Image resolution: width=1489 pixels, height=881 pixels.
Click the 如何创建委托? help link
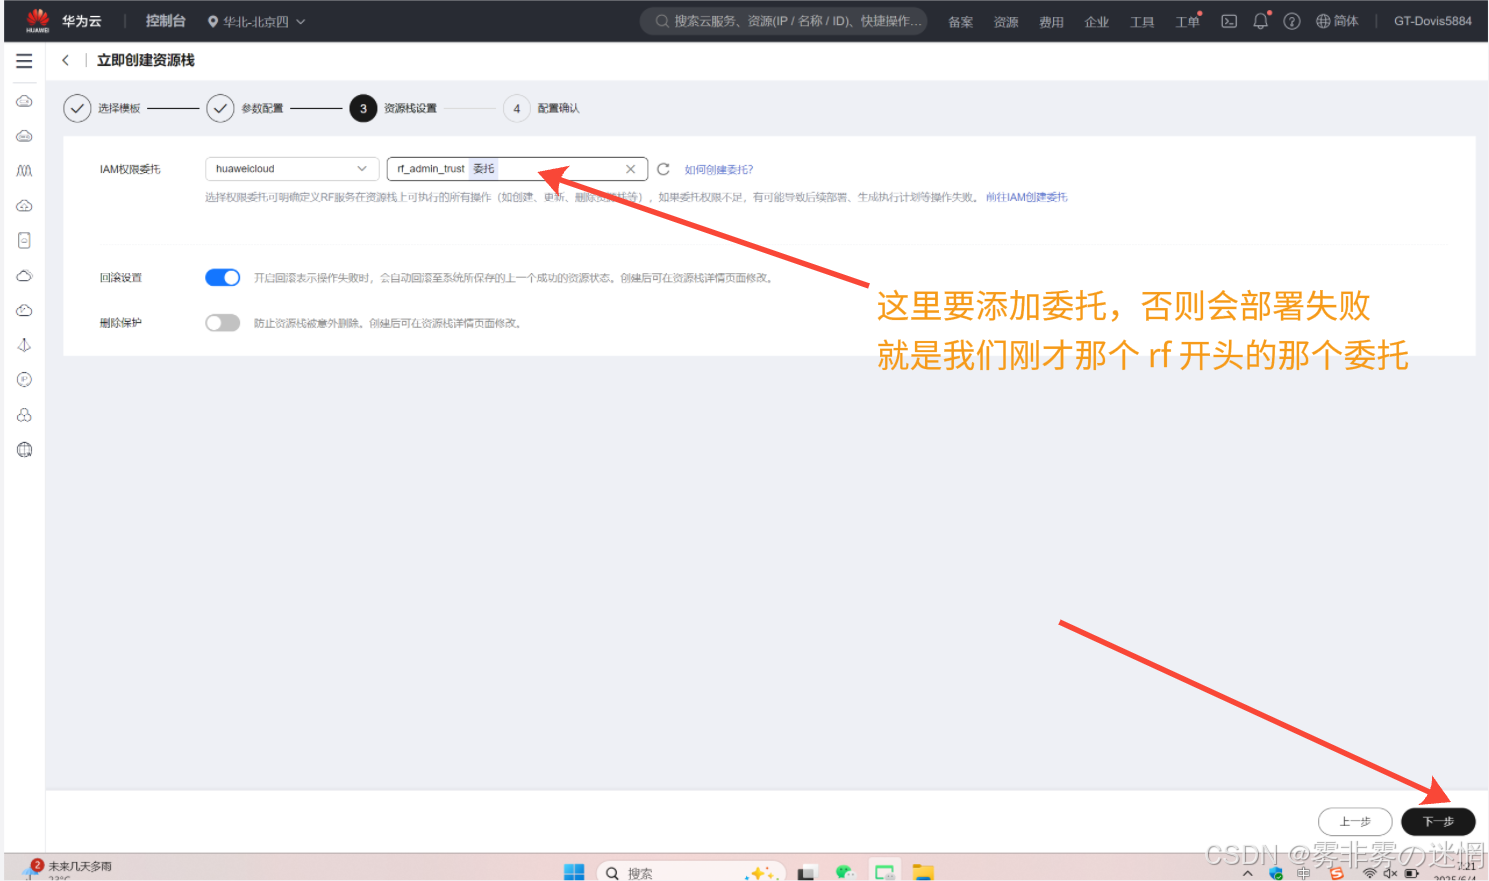[719, 170]
